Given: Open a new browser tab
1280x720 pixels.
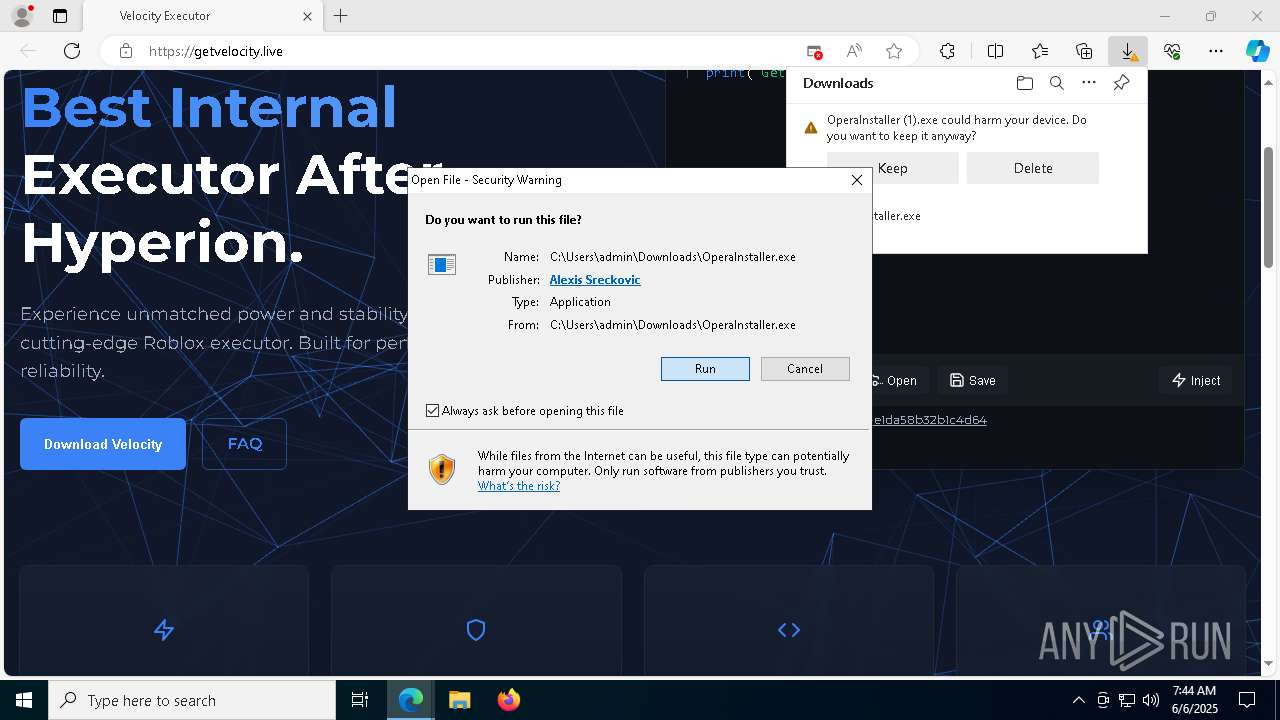Looking at the screenshot, I should tap(341, 16).
